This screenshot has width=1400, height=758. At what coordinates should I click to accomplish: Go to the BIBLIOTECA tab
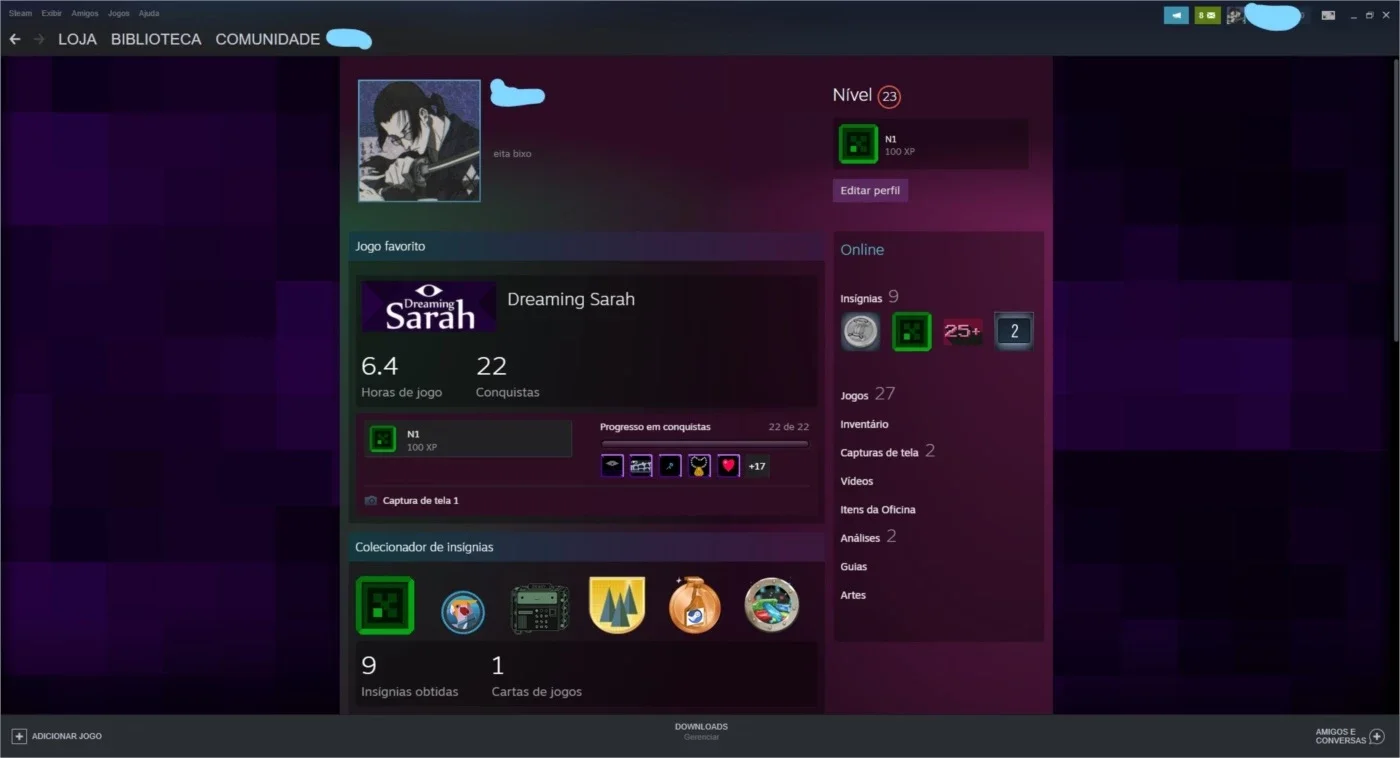(156, 39)
